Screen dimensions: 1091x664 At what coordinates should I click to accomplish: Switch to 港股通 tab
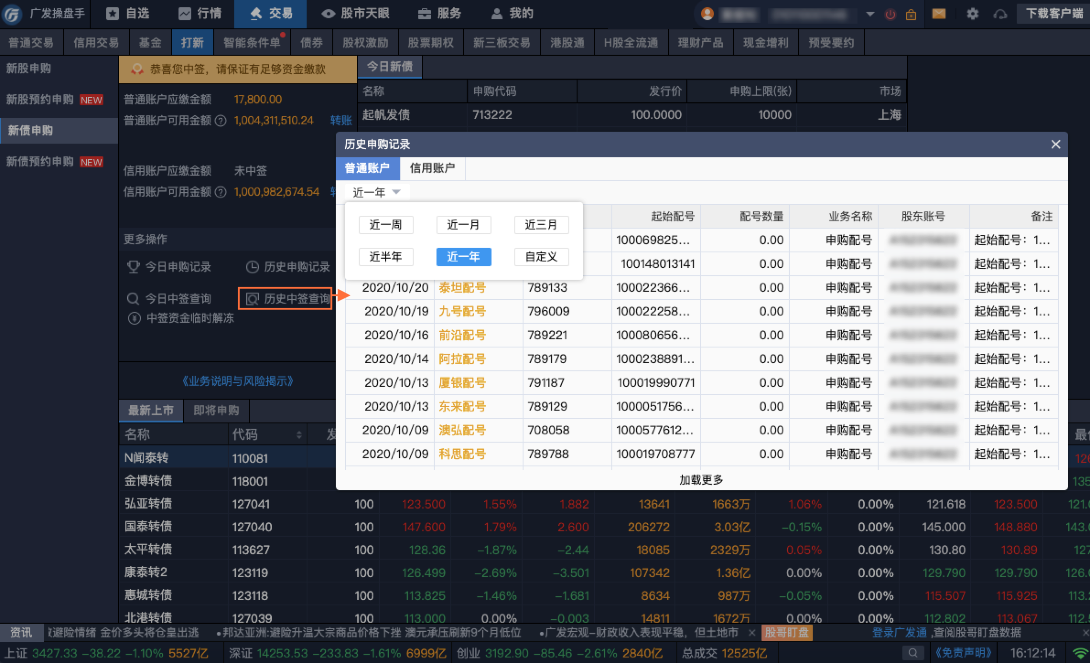click(x=567, y=42)
